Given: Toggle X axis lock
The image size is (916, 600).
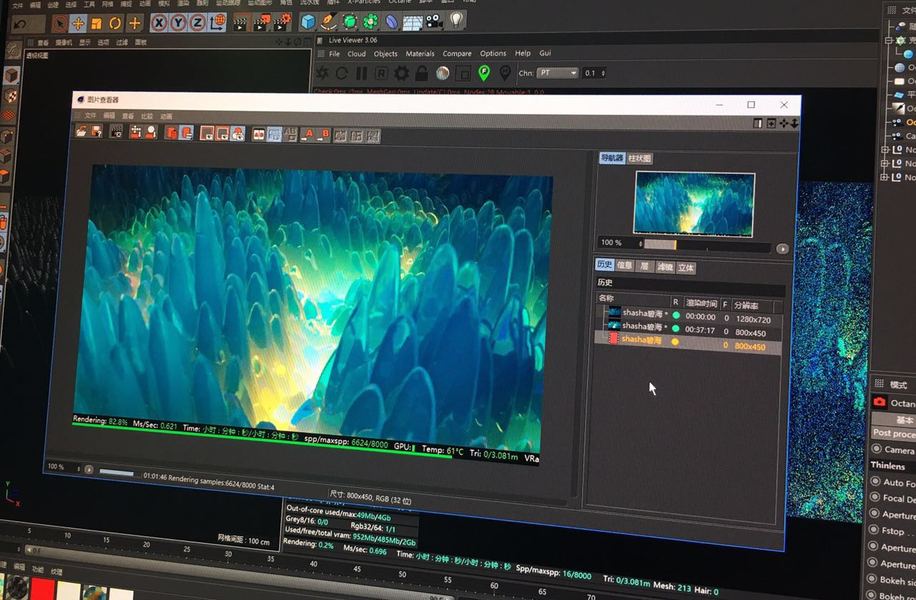Looking at the screenshot, I should pyautogui.click(x=159, y=23).
